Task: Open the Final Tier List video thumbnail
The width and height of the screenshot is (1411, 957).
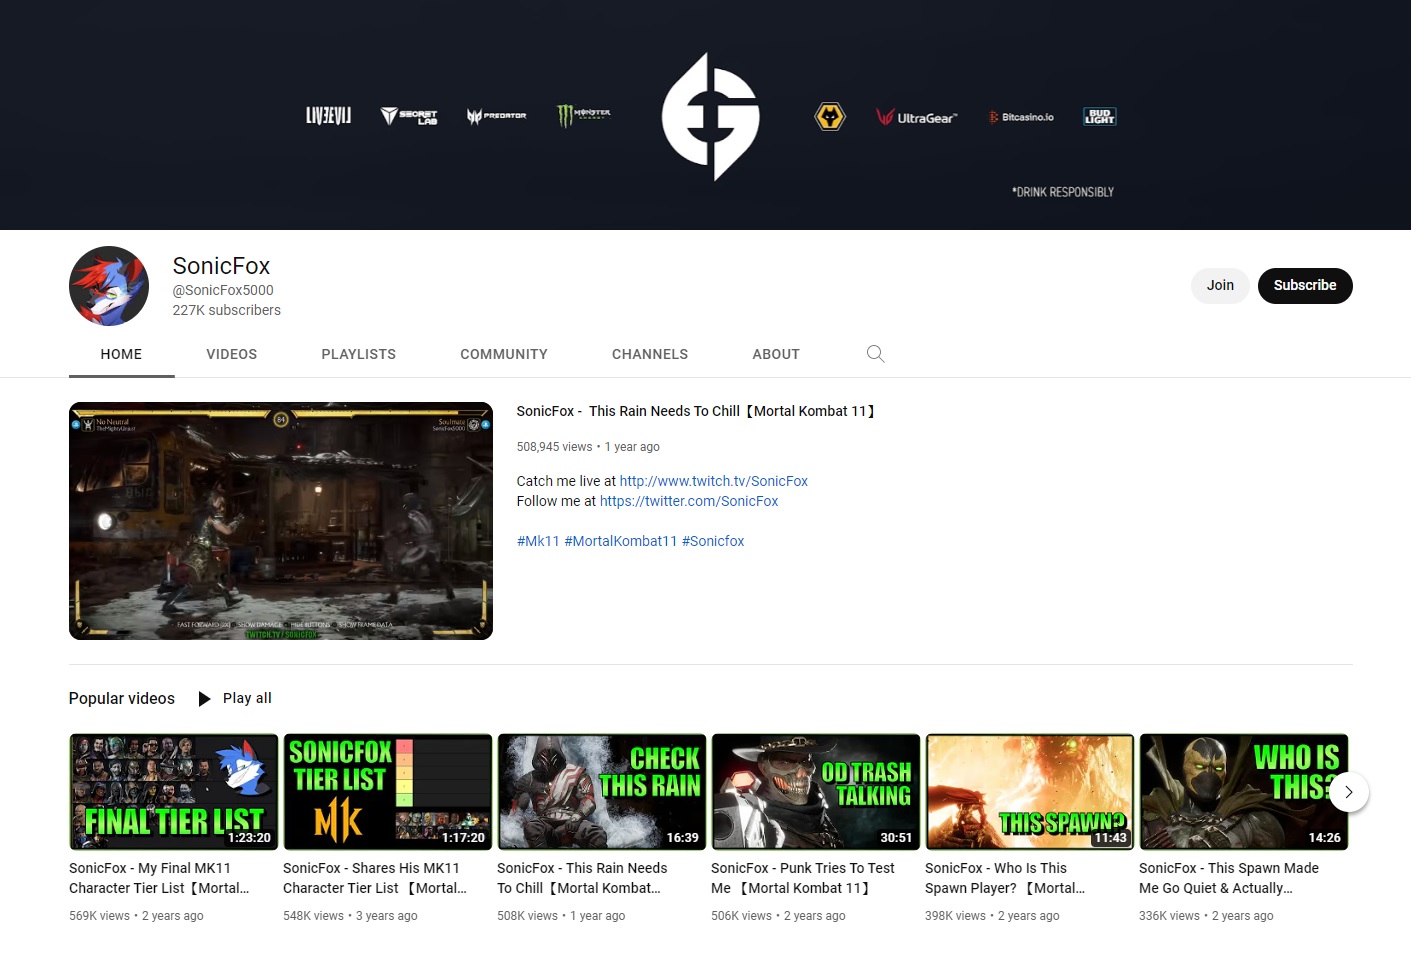Action: (173, 791)
